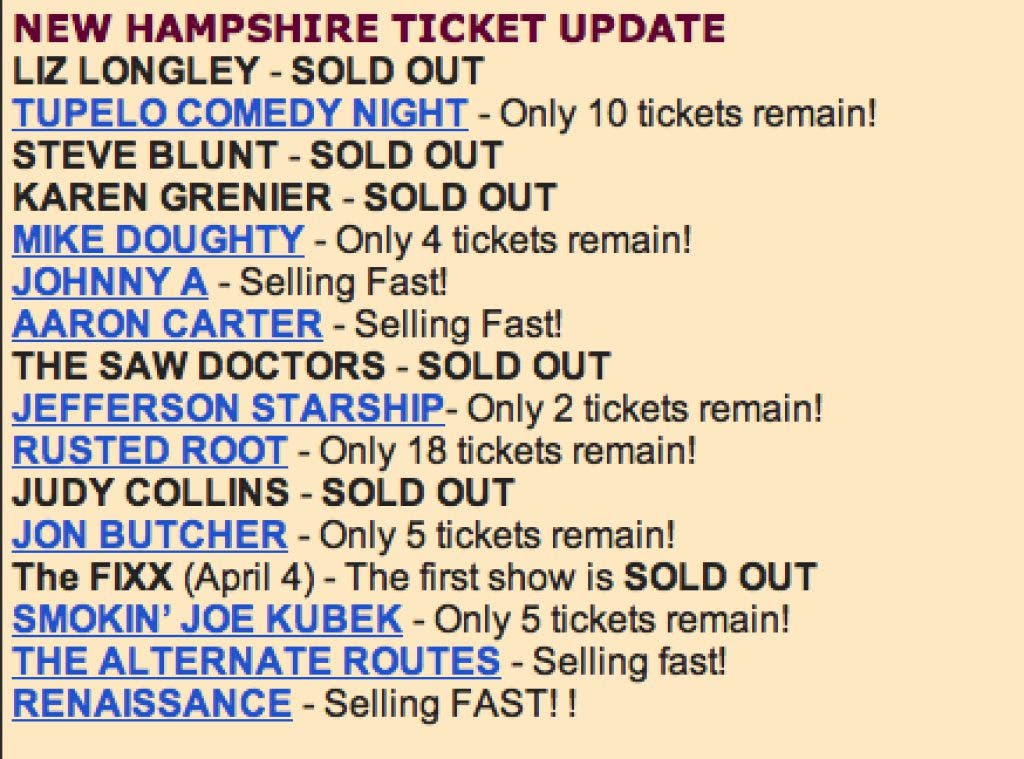
Task: Open the Tupelo Comedy Night link
Action: point(239,114)
